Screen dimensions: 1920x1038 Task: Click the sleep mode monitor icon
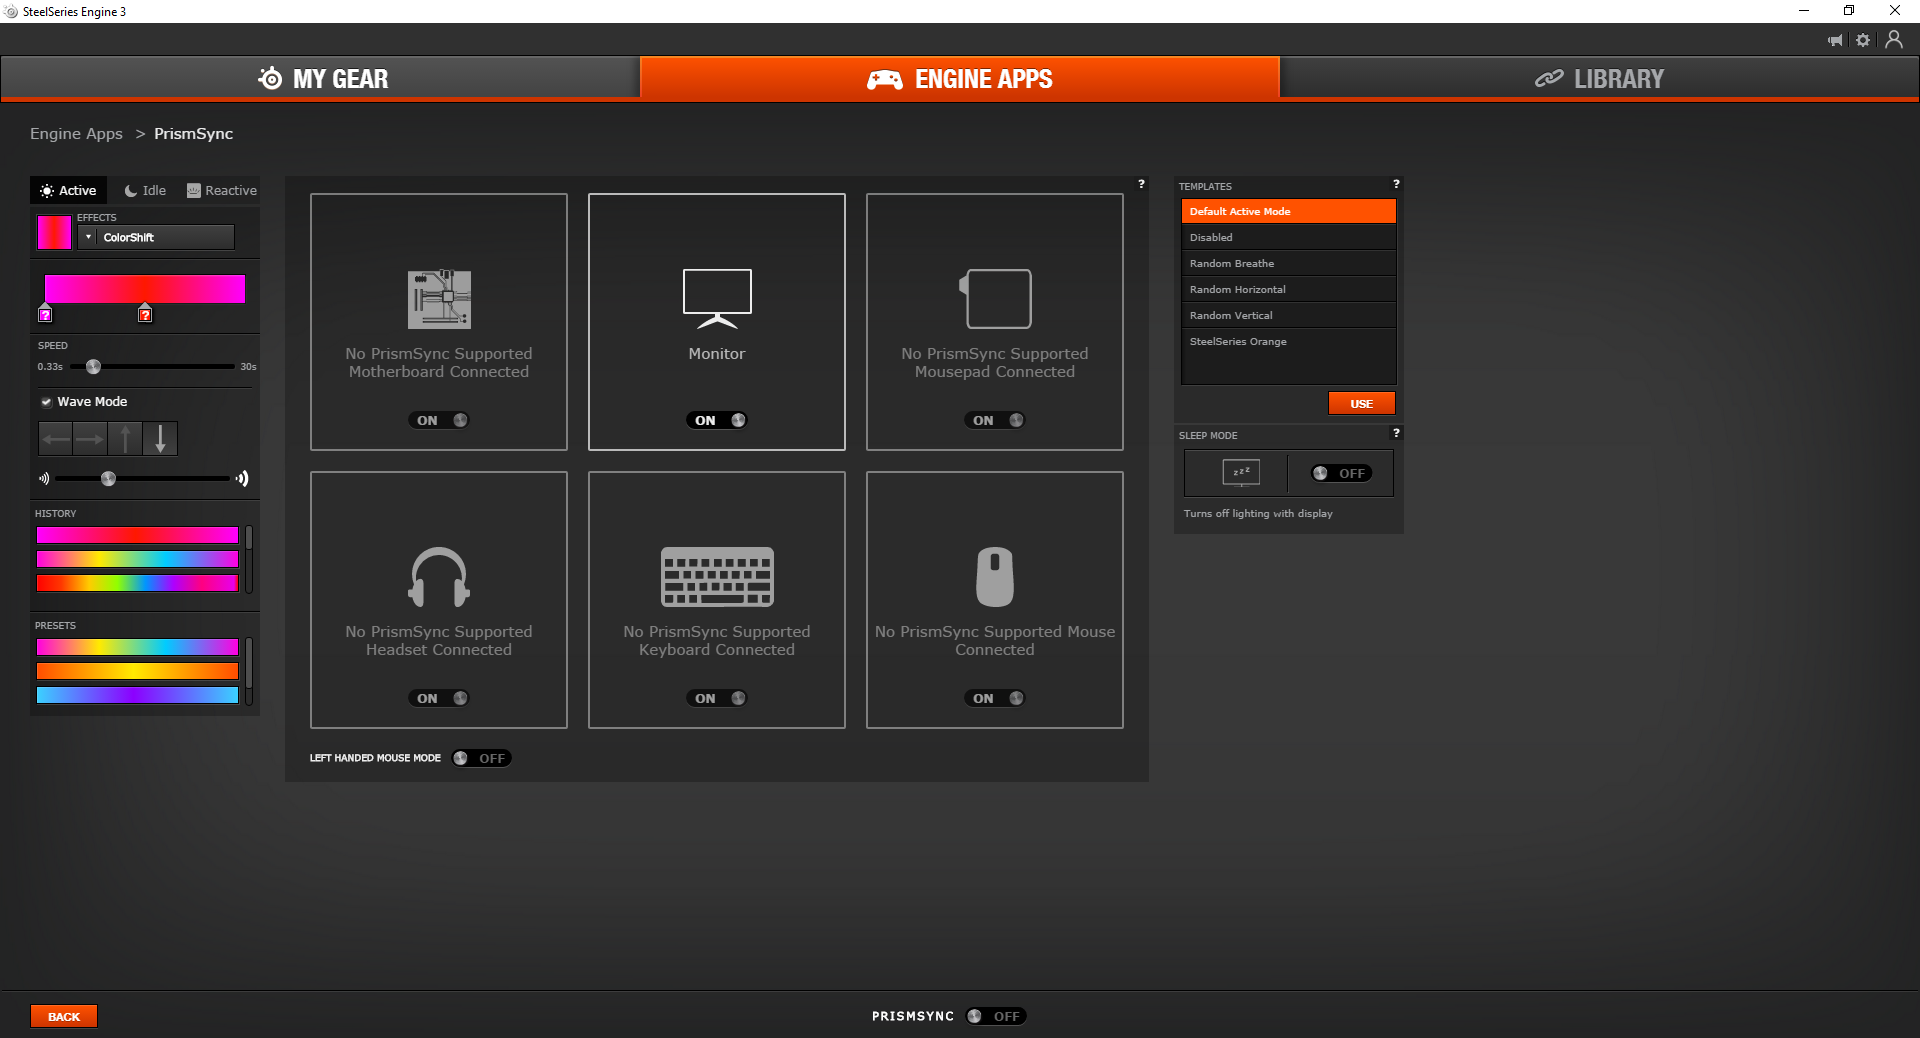tap(1241, 472)
